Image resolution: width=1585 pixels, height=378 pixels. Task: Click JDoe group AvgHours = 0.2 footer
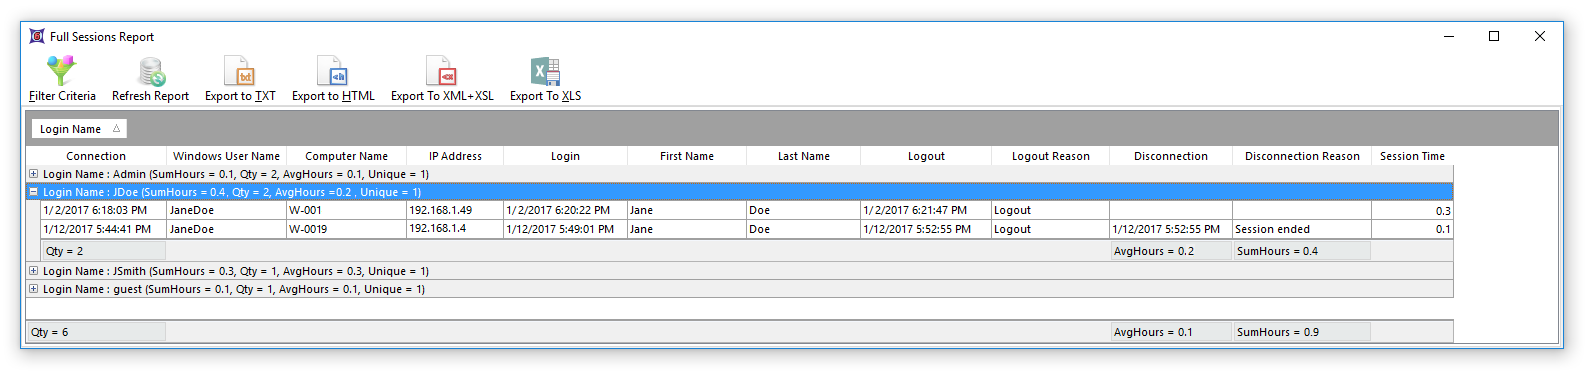(x=1171, y=251)
